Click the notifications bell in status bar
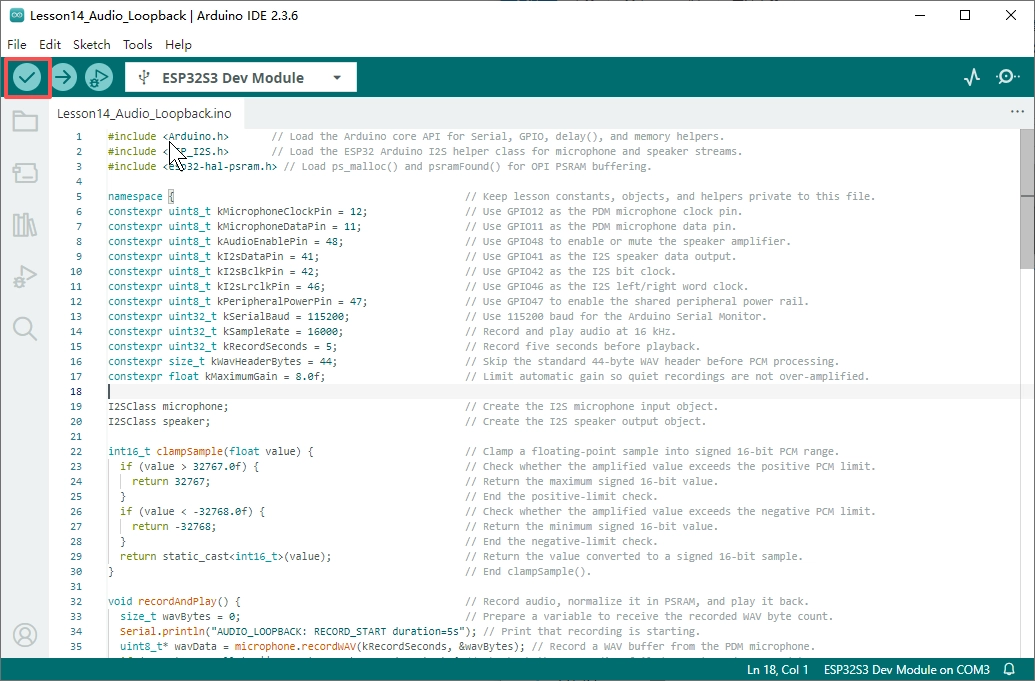 tap(1009, 669)
